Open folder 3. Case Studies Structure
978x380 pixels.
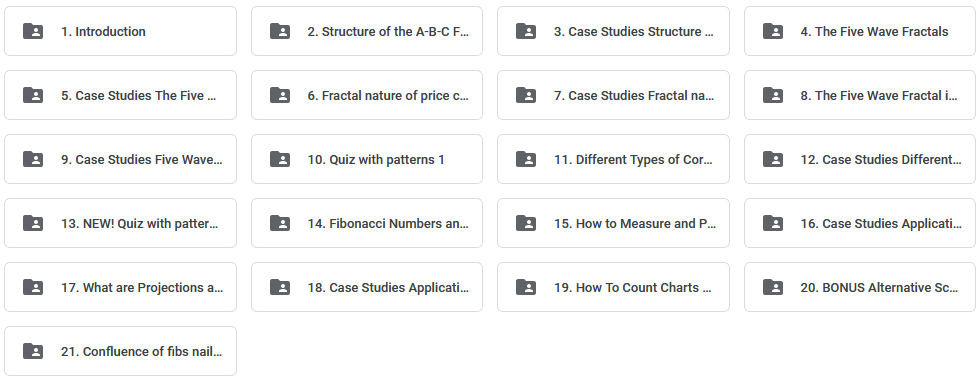(x=613, y=31)
